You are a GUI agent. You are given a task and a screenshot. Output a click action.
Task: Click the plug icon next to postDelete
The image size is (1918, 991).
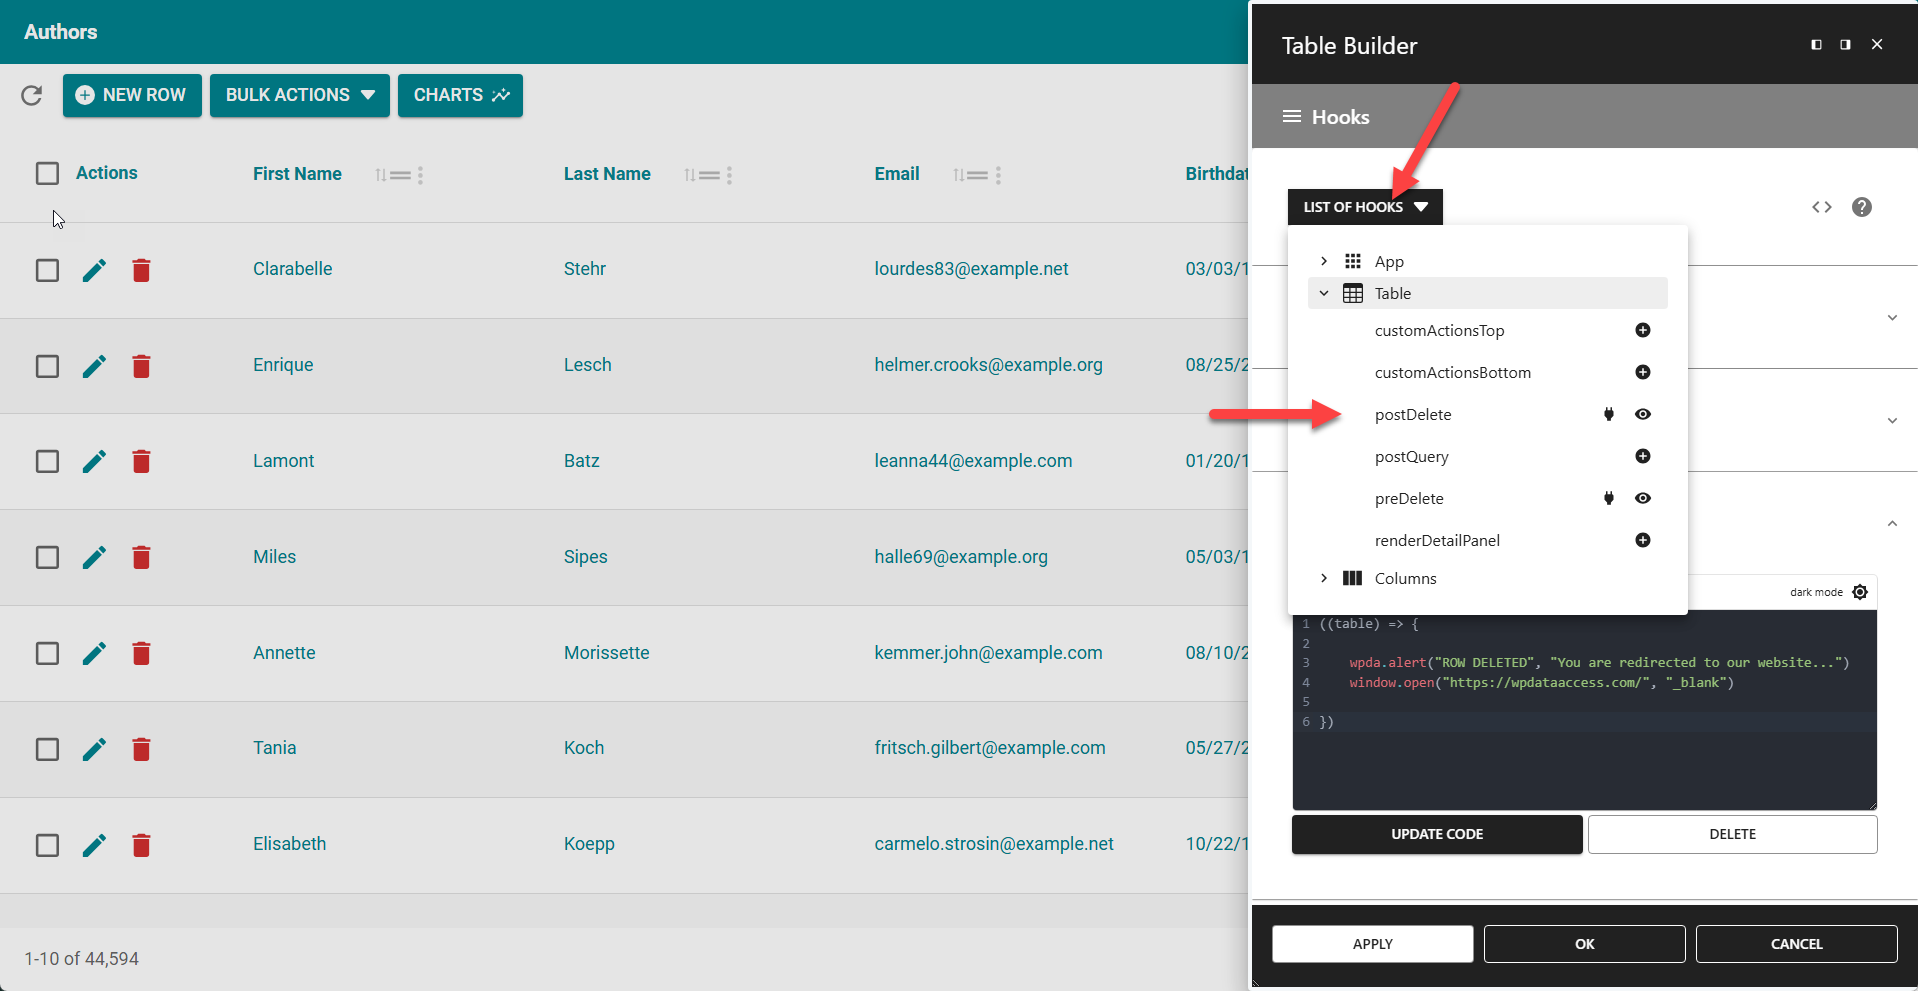tap(1609, 414)
